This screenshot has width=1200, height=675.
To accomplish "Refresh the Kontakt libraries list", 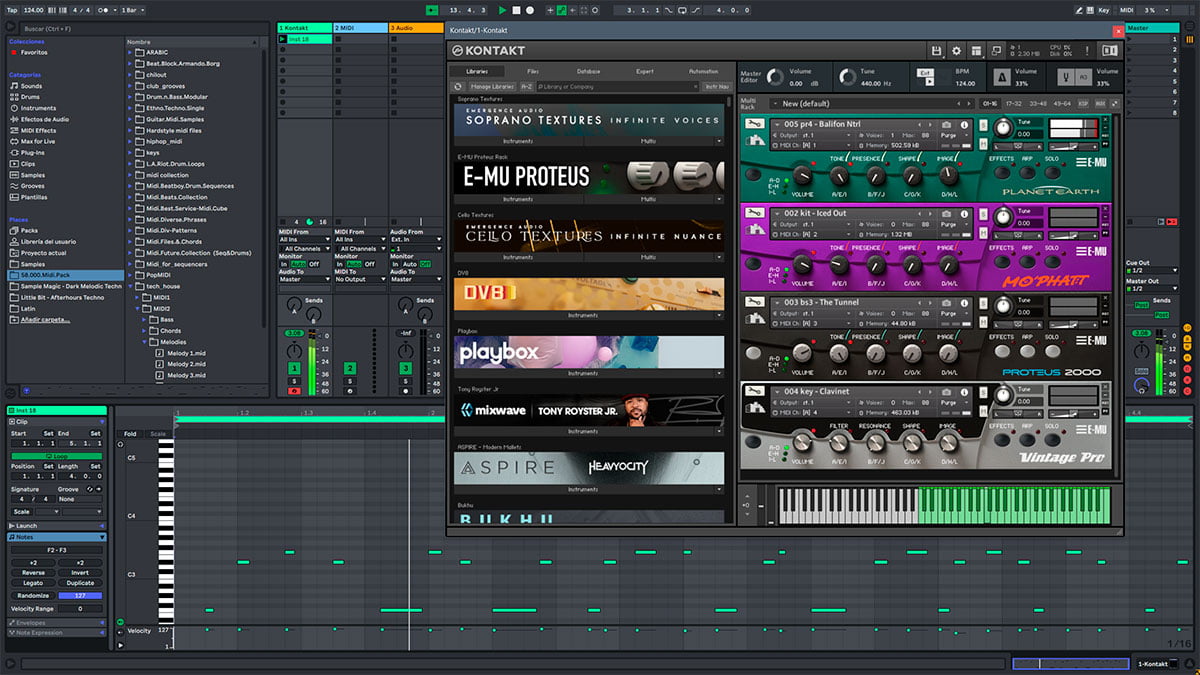I will (x=459, y=87).
